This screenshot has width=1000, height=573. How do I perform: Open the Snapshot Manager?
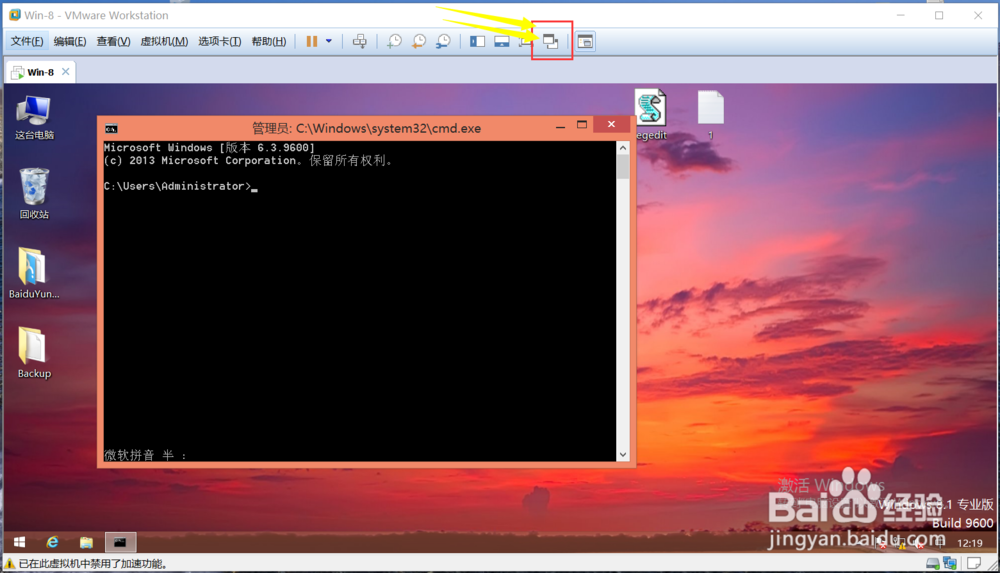(x=443, y=41)
